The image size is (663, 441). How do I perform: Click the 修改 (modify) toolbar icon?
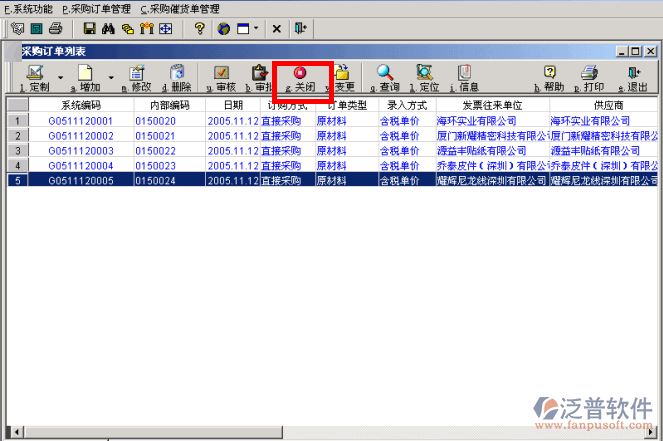(x=136, y=73)
